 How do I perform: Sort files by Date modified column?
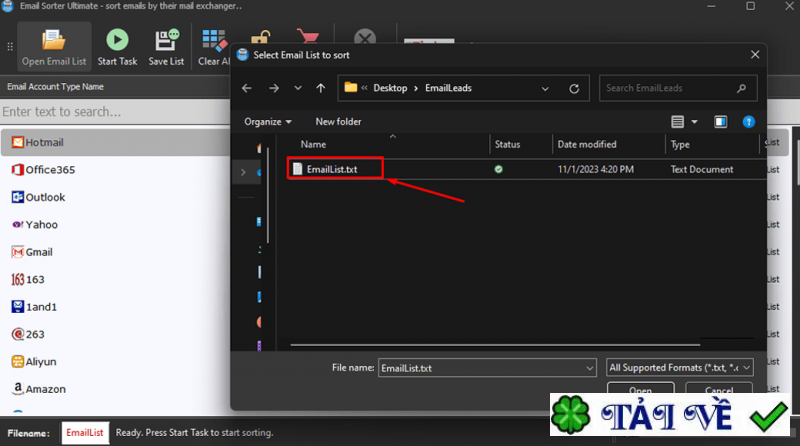(587, 144)
